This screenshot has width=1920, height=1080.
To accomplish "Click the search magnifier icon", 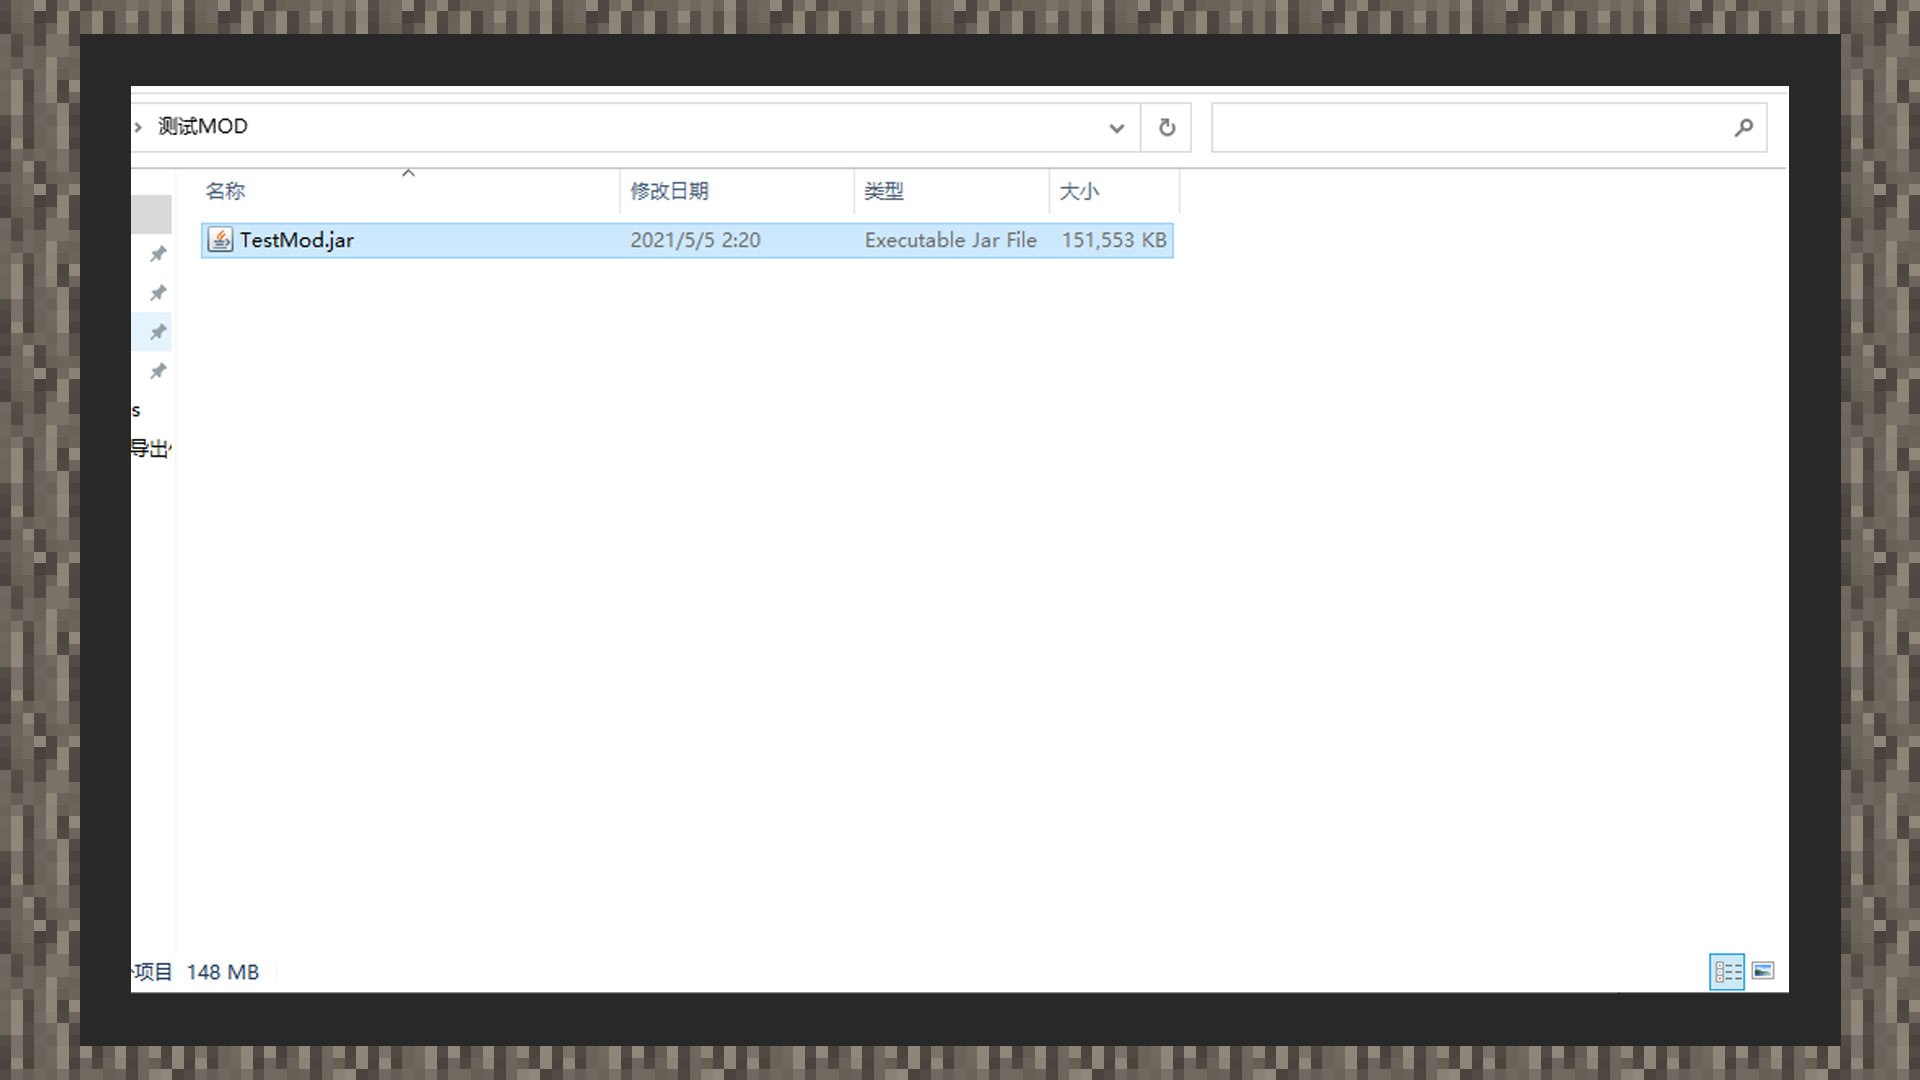I will coord(1743,128).
